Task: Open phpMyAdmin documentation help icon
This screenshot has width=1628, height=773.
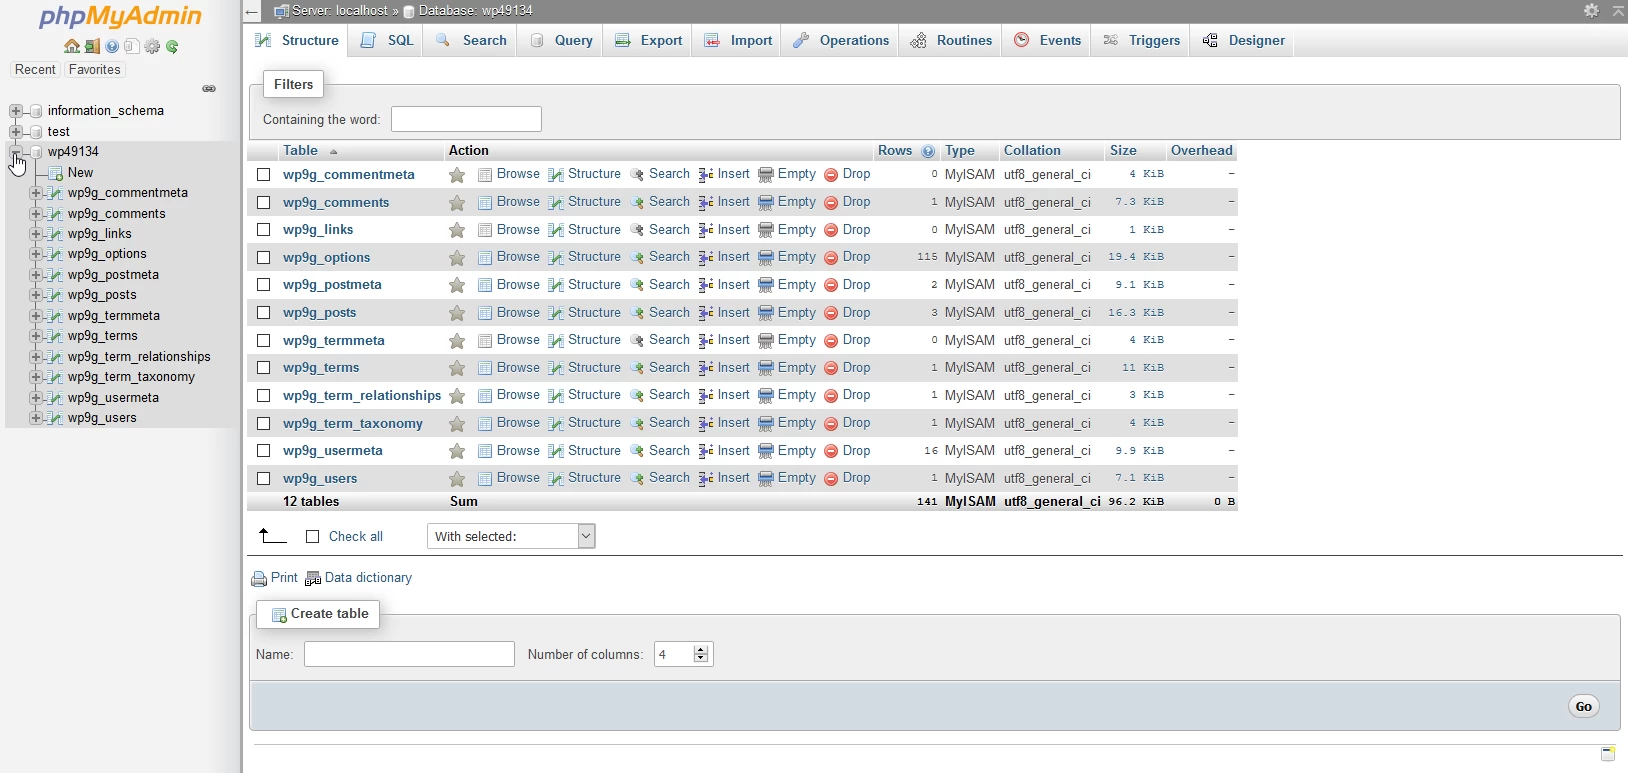Action: 112,46
